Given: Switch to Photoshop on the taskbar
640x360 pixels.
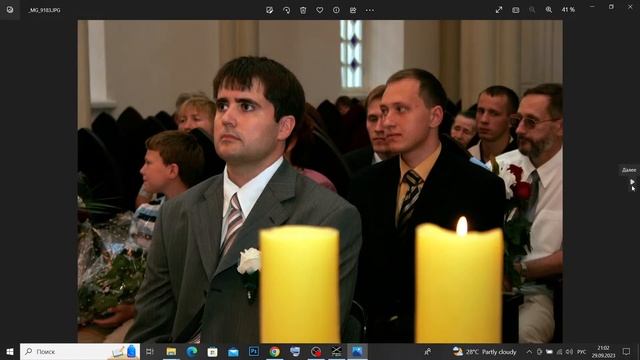Looking at the screenshot, I should 254,351.
